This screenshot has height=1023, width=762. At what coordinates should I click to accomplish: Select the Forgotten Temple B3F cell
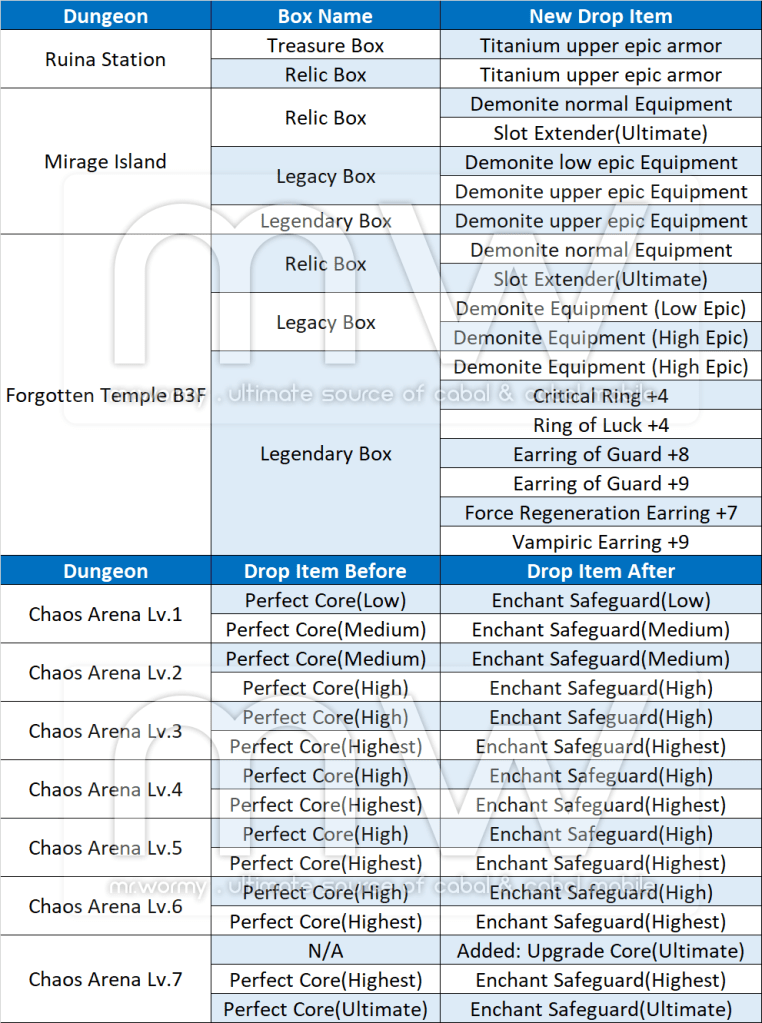[105, 395]
